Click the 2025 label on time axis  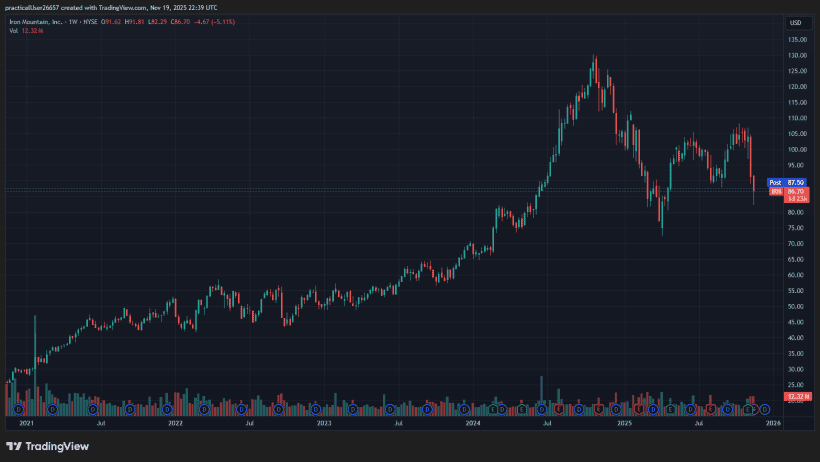[624, 424]
